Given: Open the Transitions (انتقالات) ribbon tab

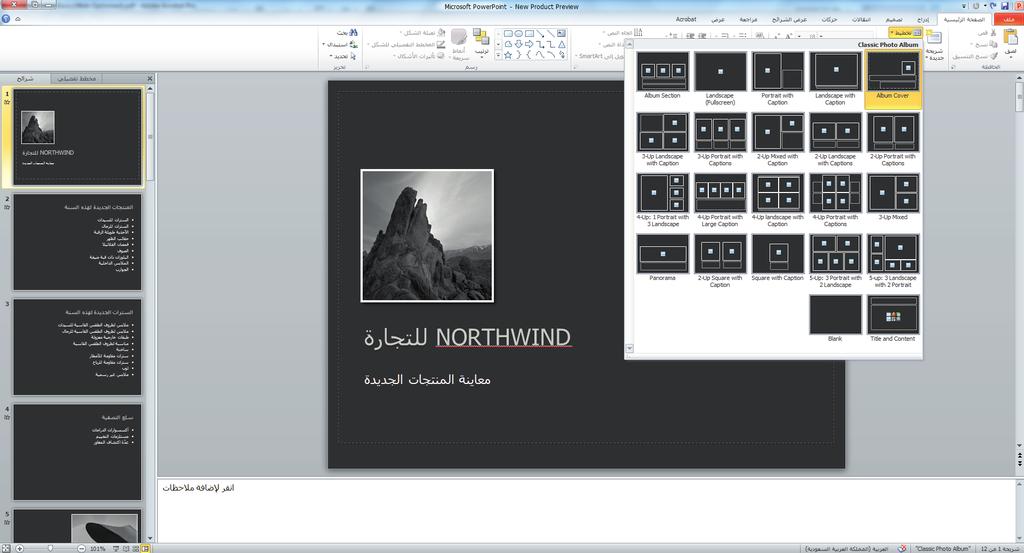Looking at the screenshot, I should 861,20.
